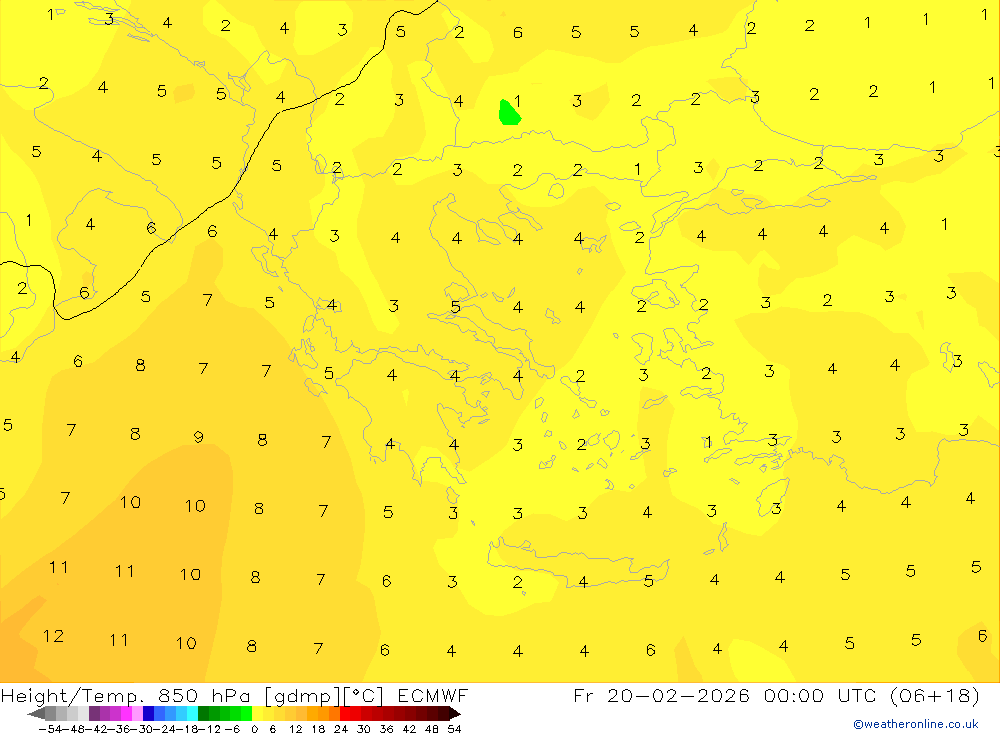Pick the dark green legend swatch above -12

(203, 714)
